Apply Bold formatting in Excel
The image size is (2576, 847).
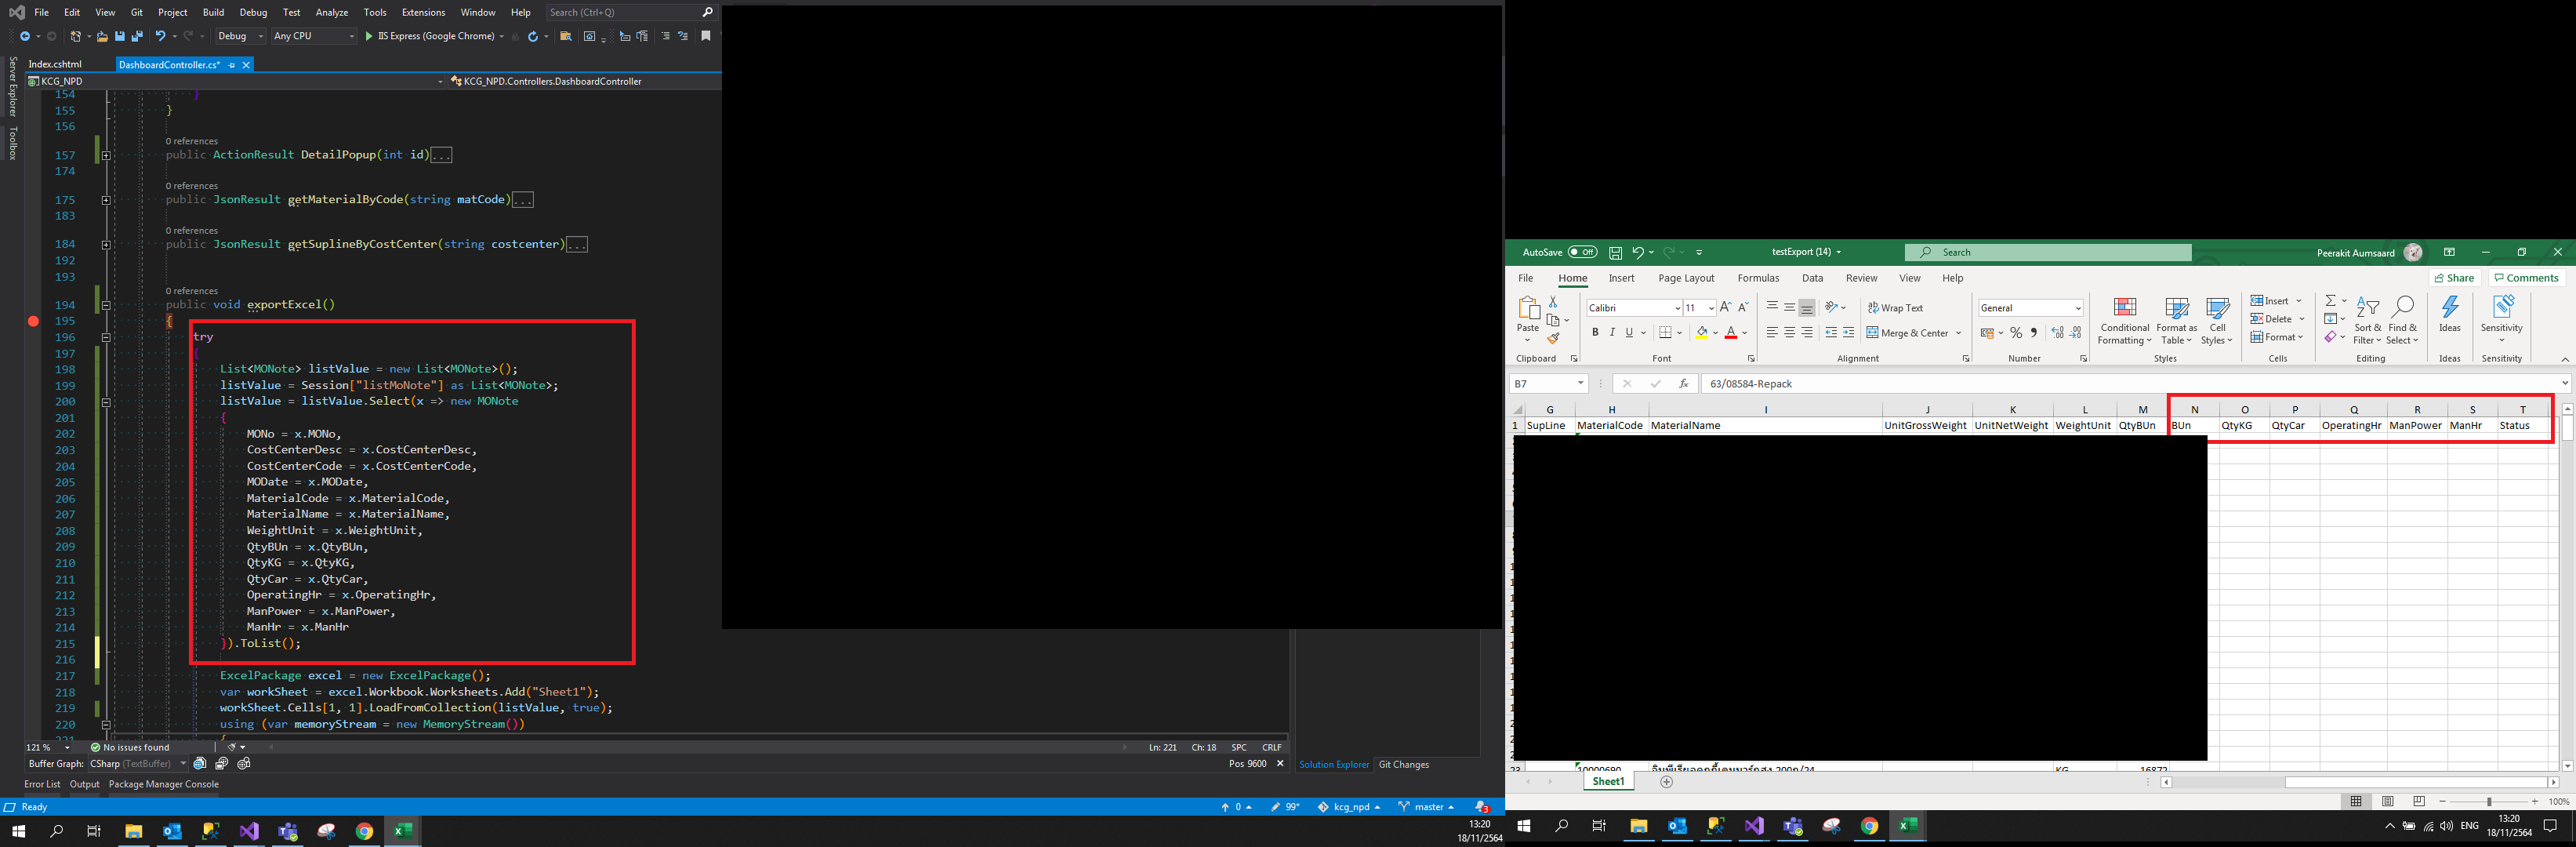(x=1595, y=333)
